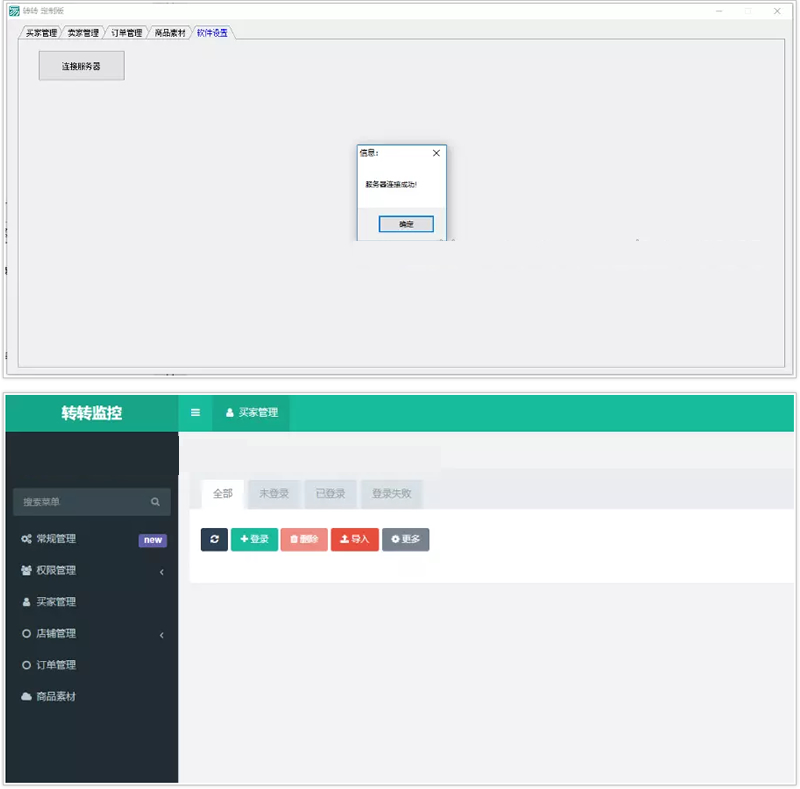Open the 更多 dropdown button
800x789 pixels.
pos(405,539)
